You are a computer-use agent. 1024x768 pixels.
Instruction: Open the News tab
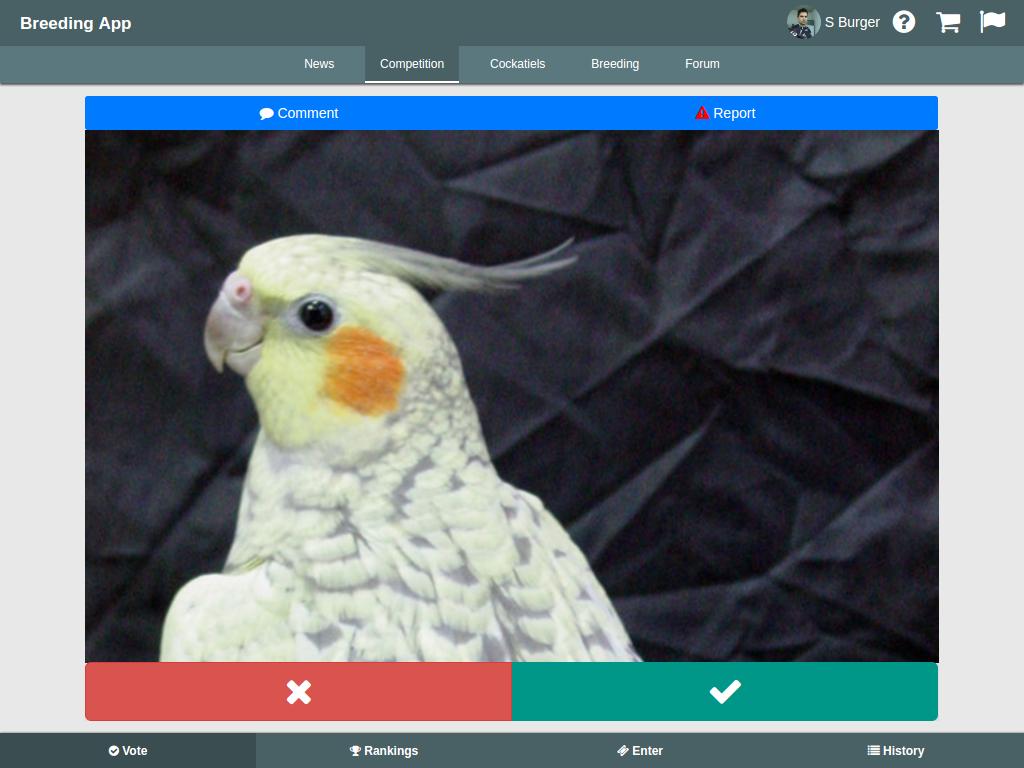(x=319, y=64)
